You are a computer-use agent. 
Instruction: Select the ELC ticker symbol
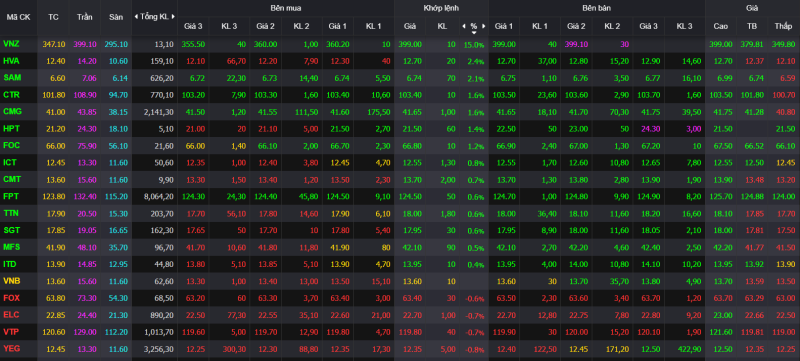[x=11, y=315]
